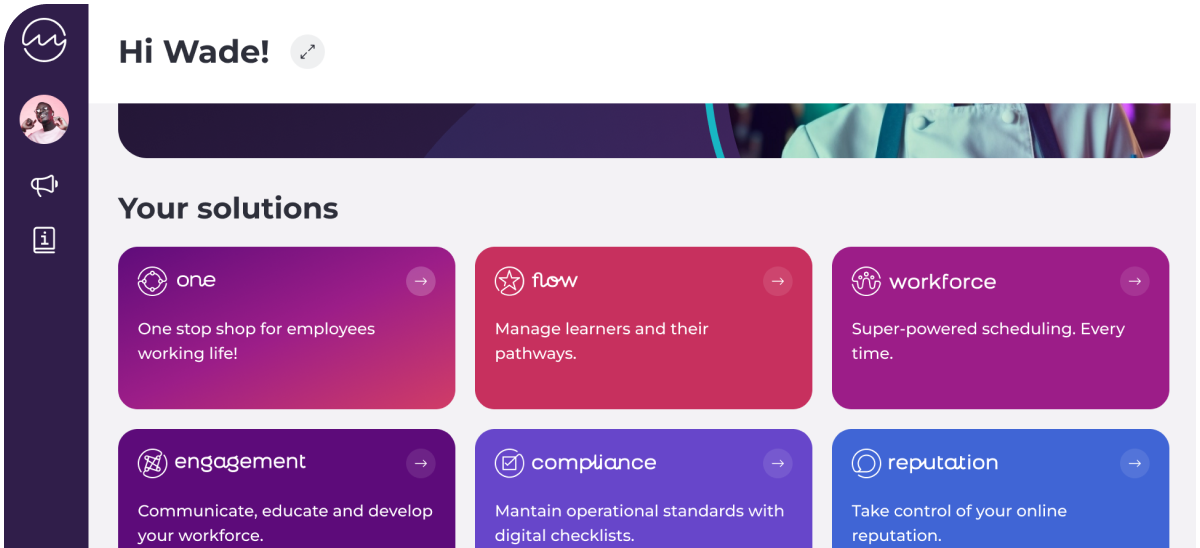This screenshot has width=1200, height=548.
Task: Click the hero banner image
Action: [644, 130]
